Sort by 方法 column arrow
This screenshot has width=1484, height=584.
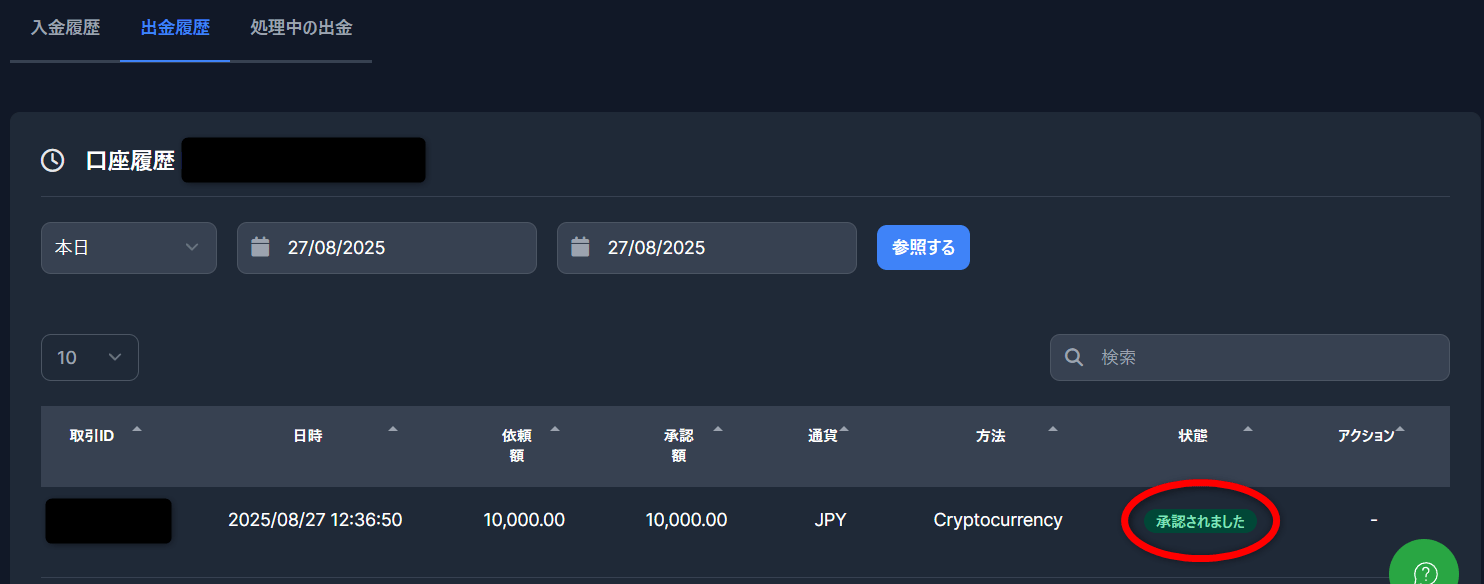(1052, 429)
